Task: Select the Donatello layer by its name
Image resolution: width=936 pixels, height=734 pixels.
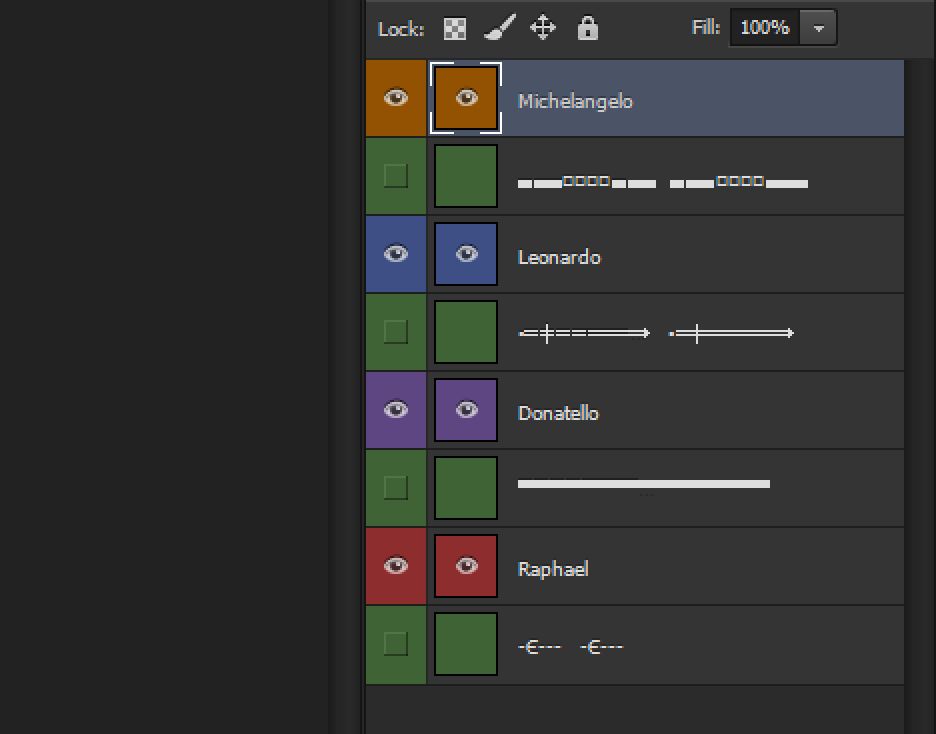Action: click(x=558, y=413)
